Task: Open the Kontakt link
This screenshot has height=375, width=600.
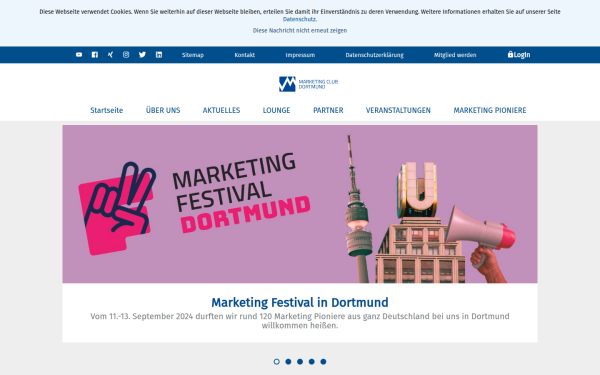Action: click(x=245, y=55)
